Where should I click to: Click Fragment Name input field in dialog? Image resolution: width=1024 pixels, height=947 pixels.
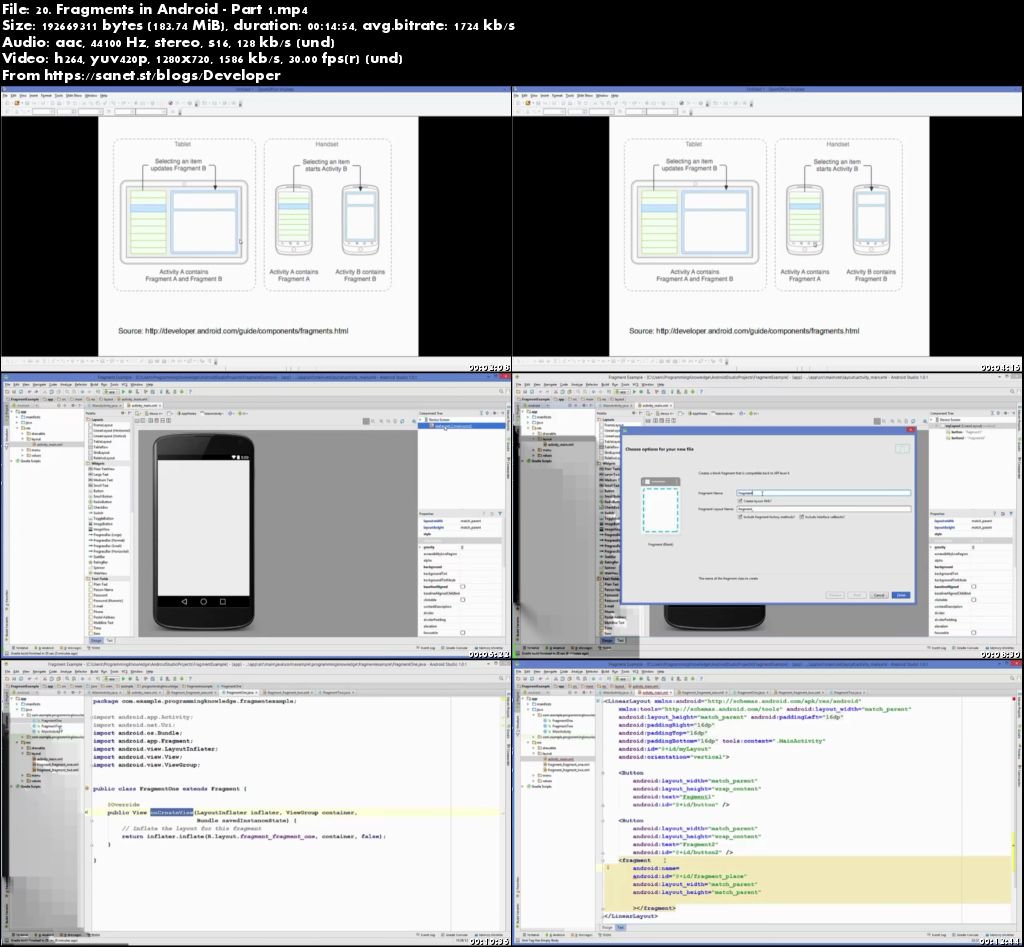[824, 493]
